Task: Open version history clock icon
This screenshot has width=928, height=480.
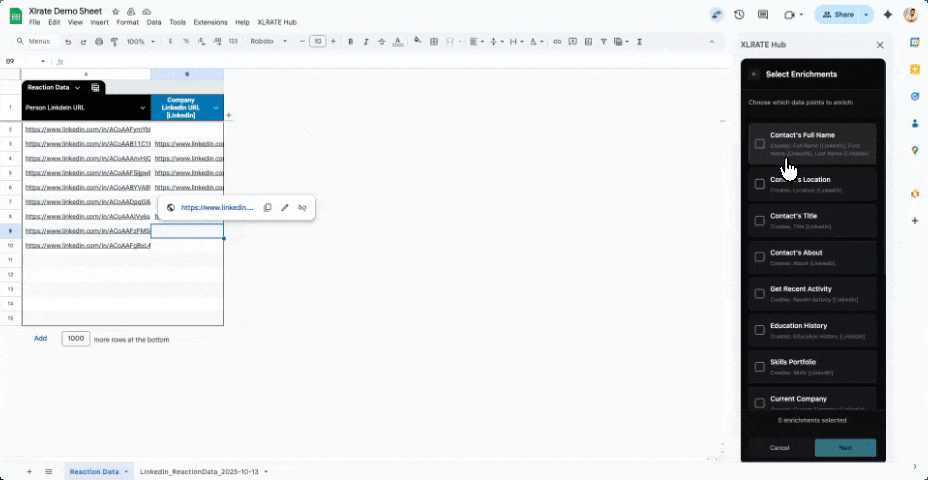Action: point(739,15)
